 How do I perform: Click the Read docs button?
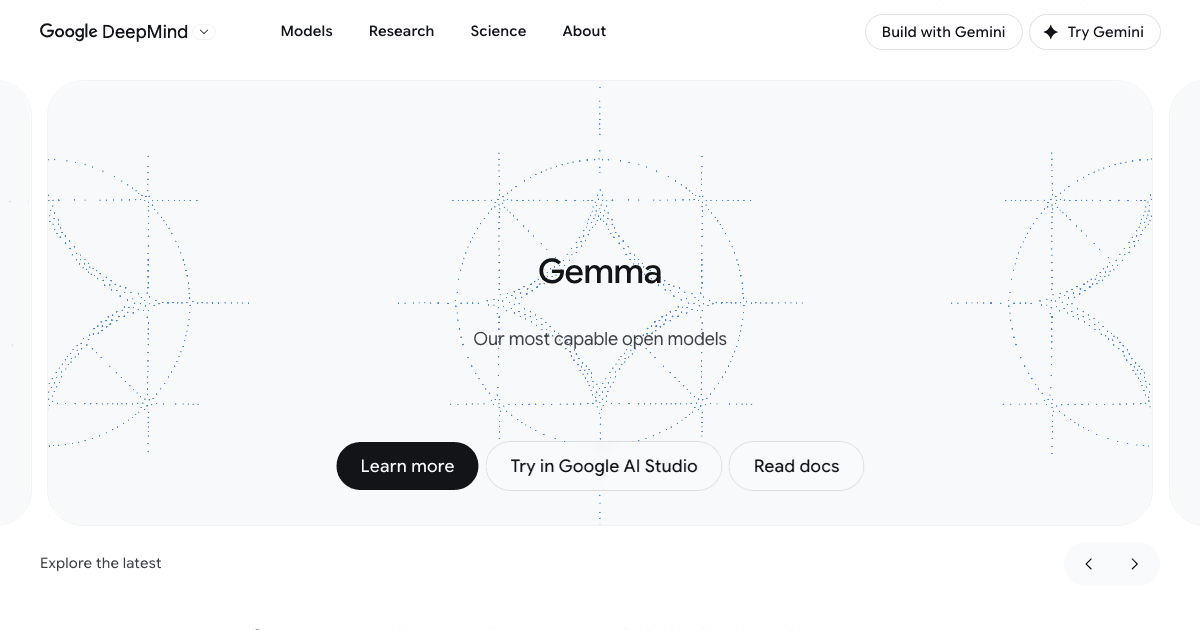(796, 466)
